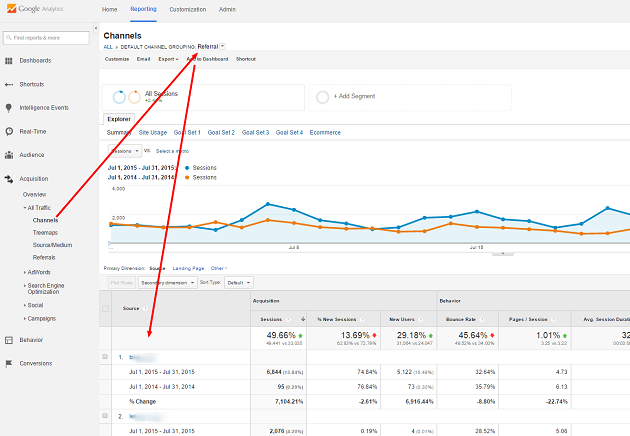Click the Shortcuts arrow icon
This screenshot has width=630, height=436.
[x=8, y=84]
